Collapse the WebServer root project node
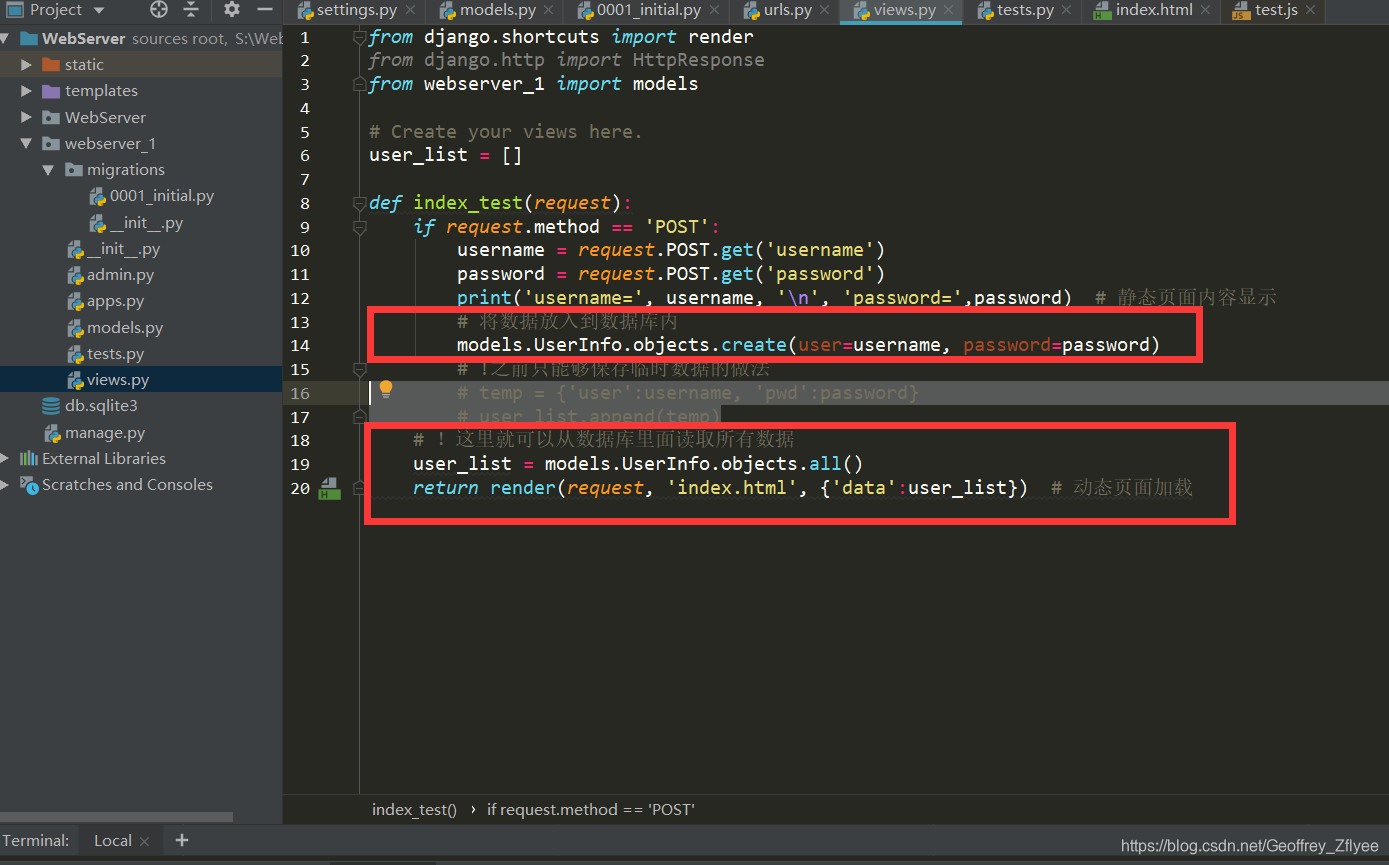The image size is (1389, 865). pyautogui.click(x=5, y=39)
